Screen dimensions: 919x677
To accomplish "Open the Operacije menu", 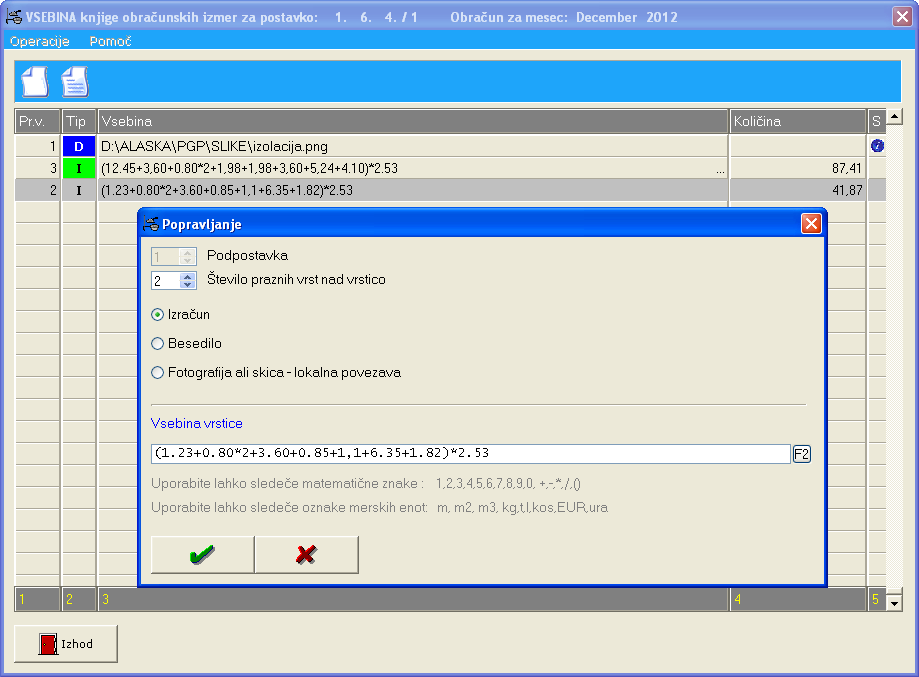I will 39,41.
